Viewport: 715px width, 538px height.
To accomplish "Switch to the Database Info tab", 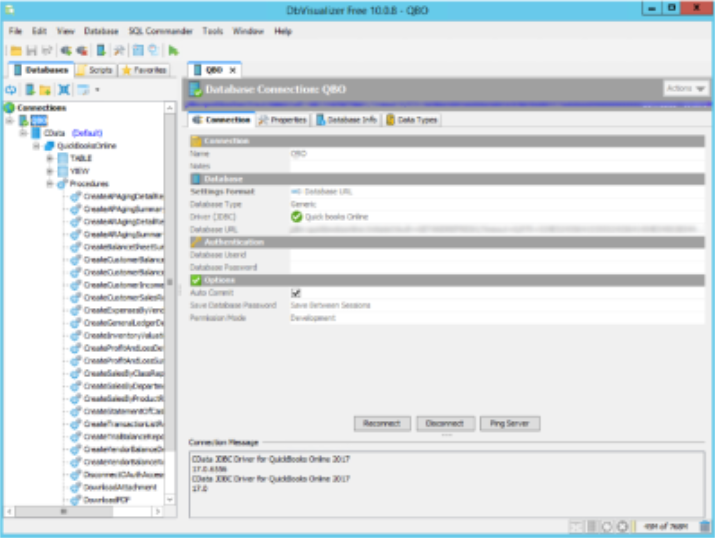I will click(347, 120).
